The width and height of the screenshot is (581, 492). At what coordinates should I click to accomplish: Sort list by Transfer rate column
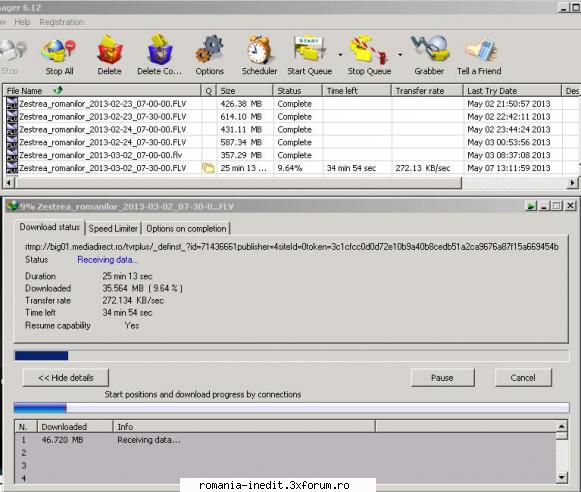click(x=427, y=91)
